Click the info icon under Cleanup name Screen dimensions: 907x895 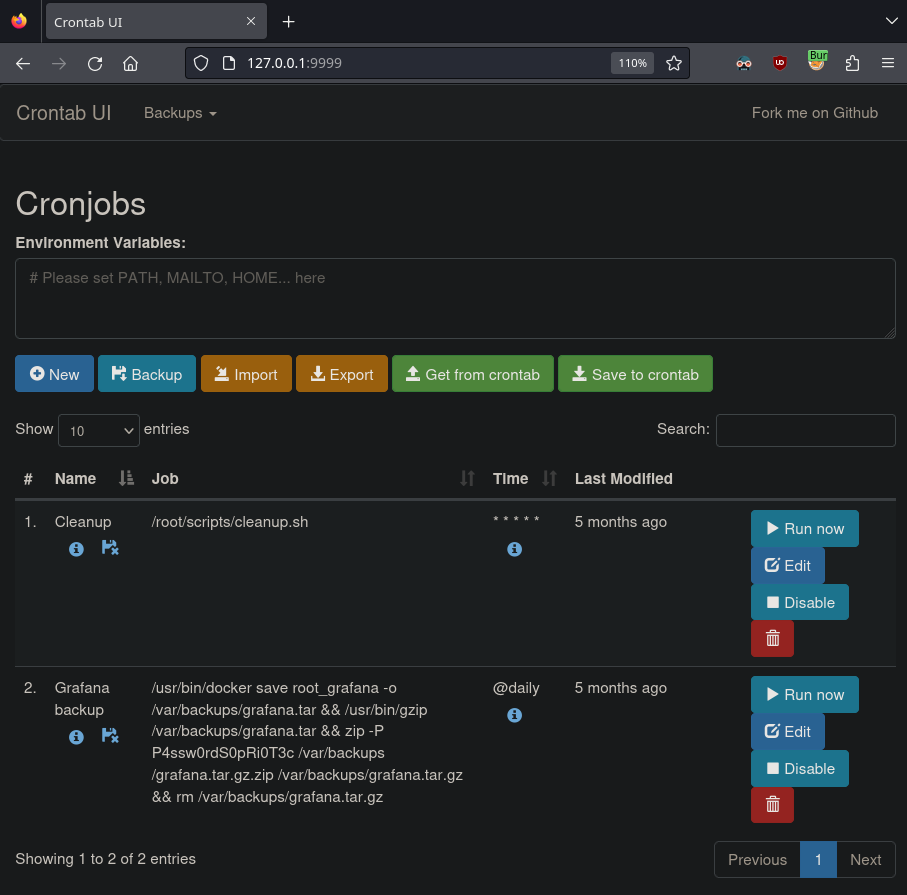tap(76, 549)
